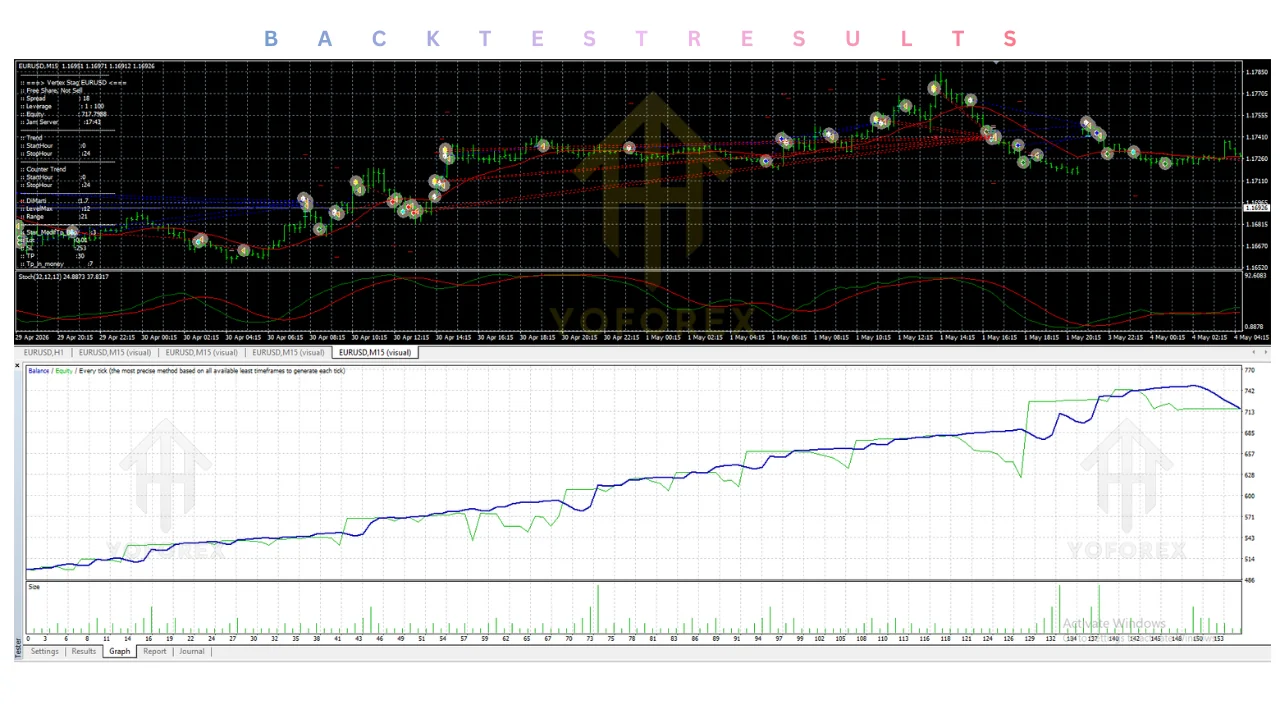Click the current price marker 1.16926
Viewport: 1280px width, 720px height.
tap(1256, 206)
